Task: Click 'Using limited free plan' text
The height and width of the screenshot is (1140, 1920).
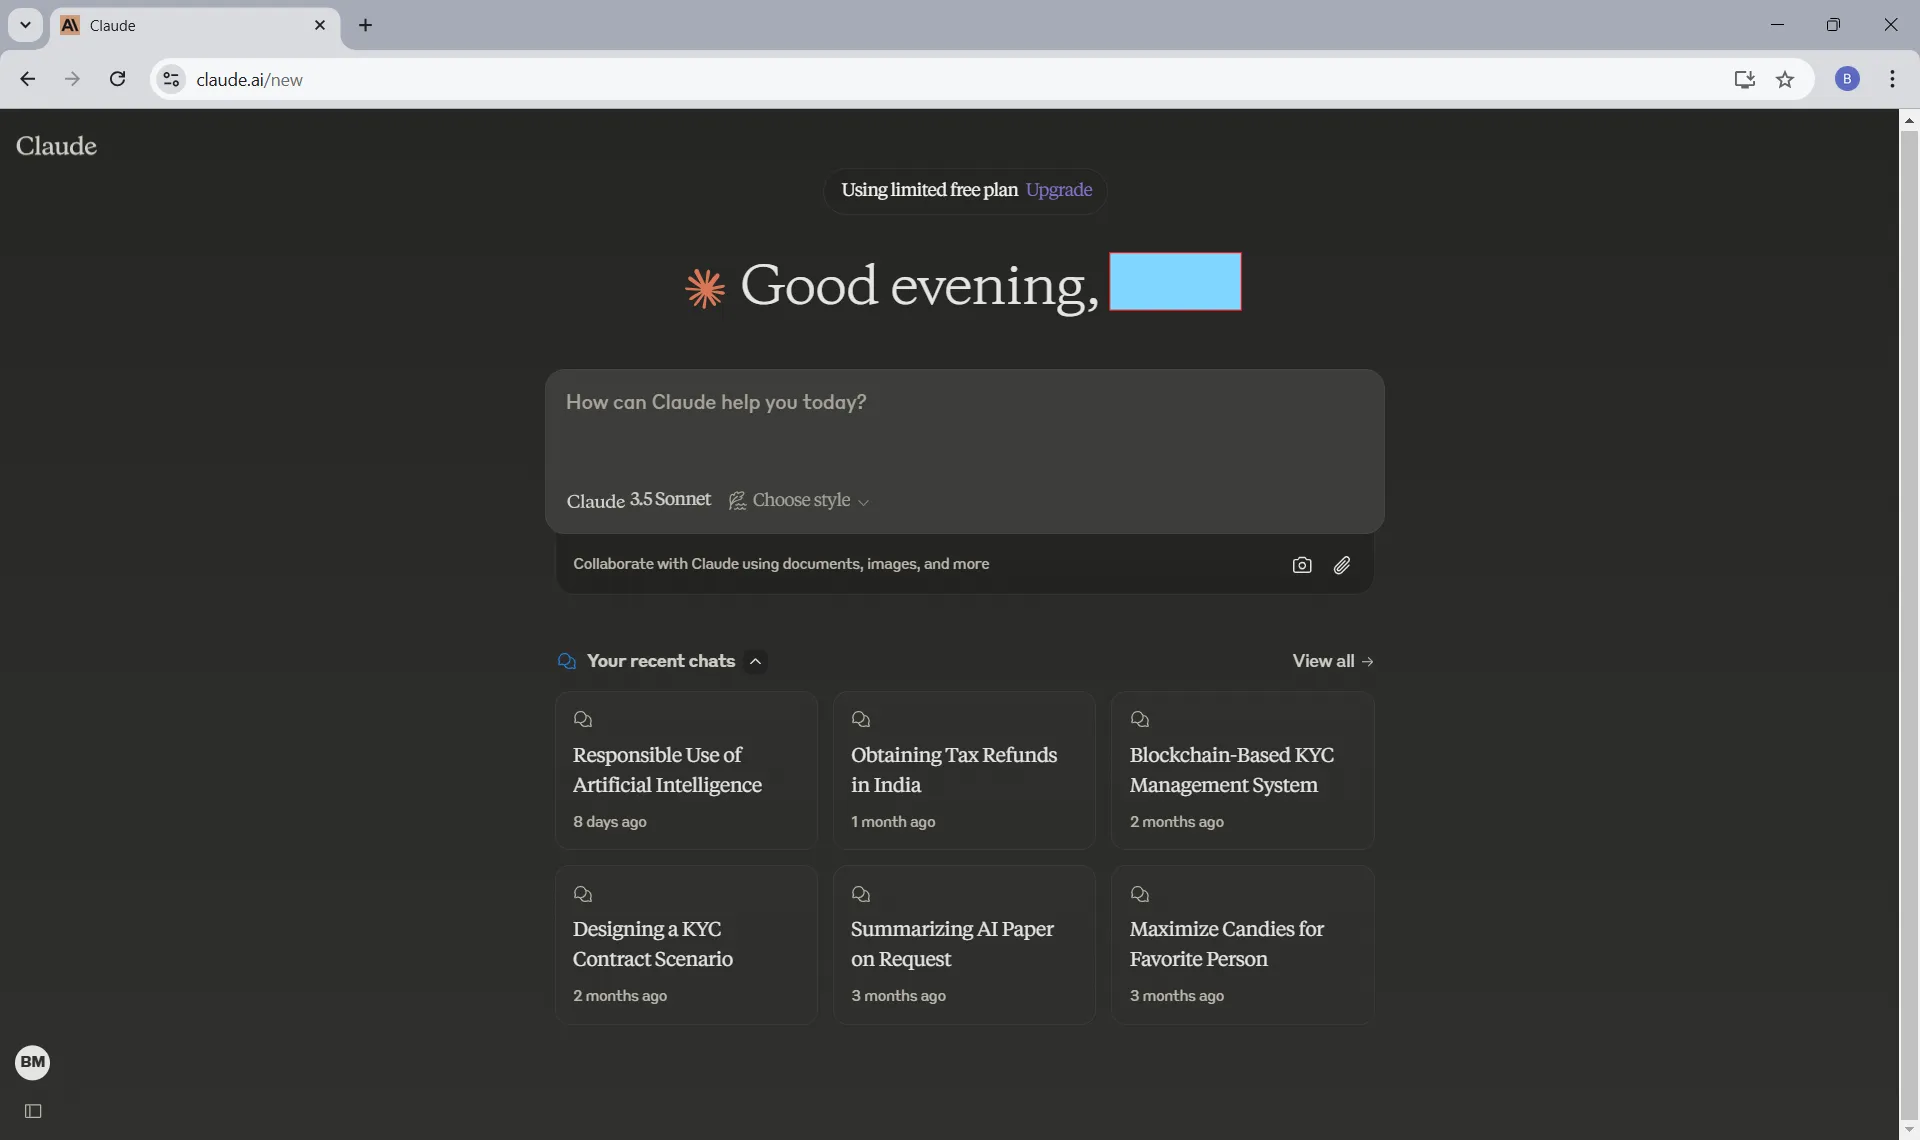Action: [929, 190]
